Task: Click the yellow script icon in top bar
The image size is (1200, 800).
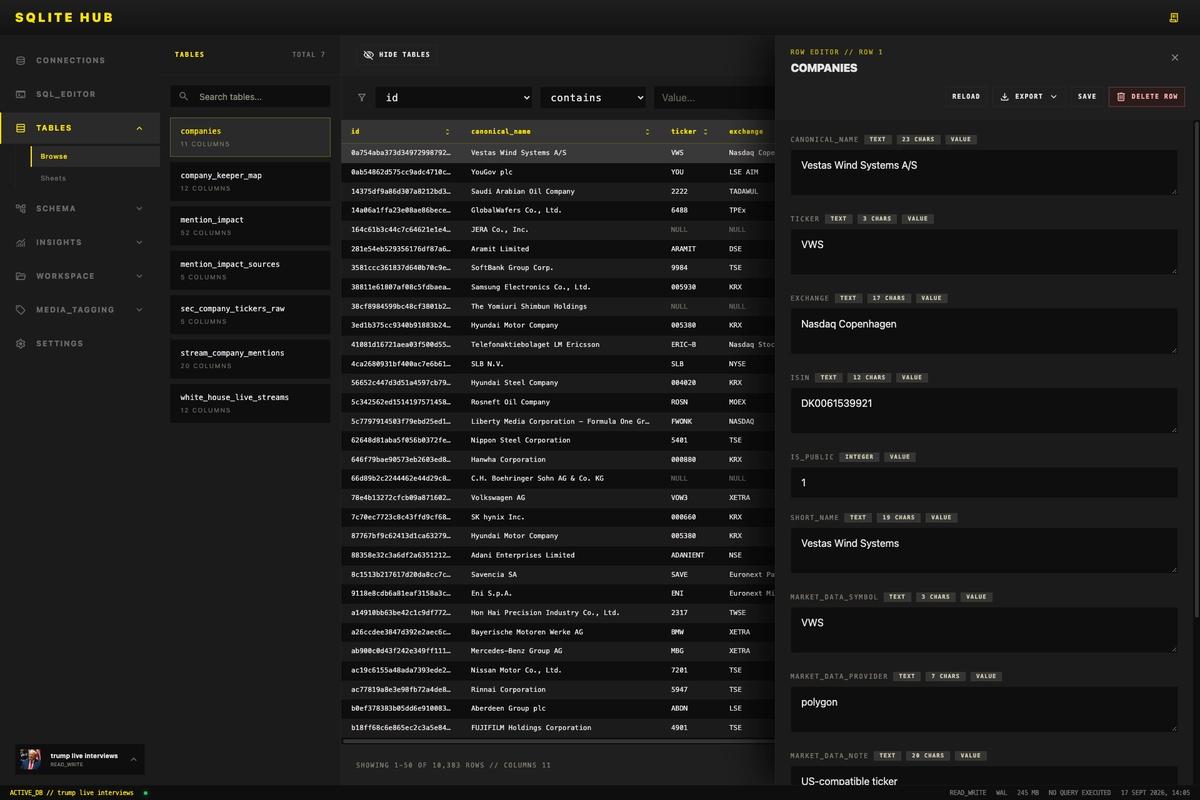Action: [1174, 18]
